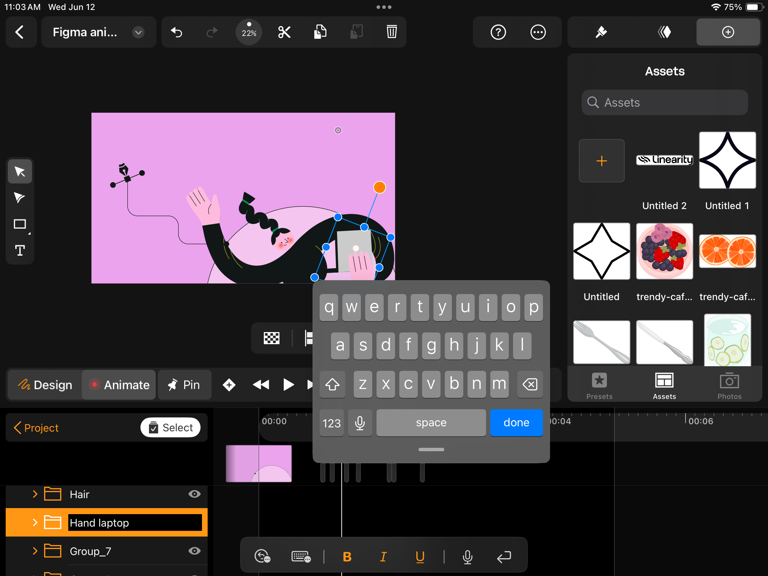Image resolution: width=768 pixels, height=576 pixels.
Task: Open the iPadOS multitasking three dots
Action: [x=384, y=7]
